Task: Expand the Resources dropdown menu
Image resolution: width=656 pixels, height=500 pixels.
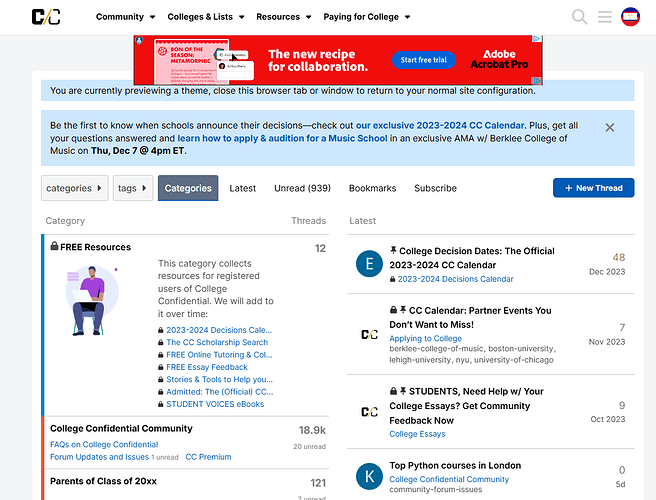Action: pos(284,17)
